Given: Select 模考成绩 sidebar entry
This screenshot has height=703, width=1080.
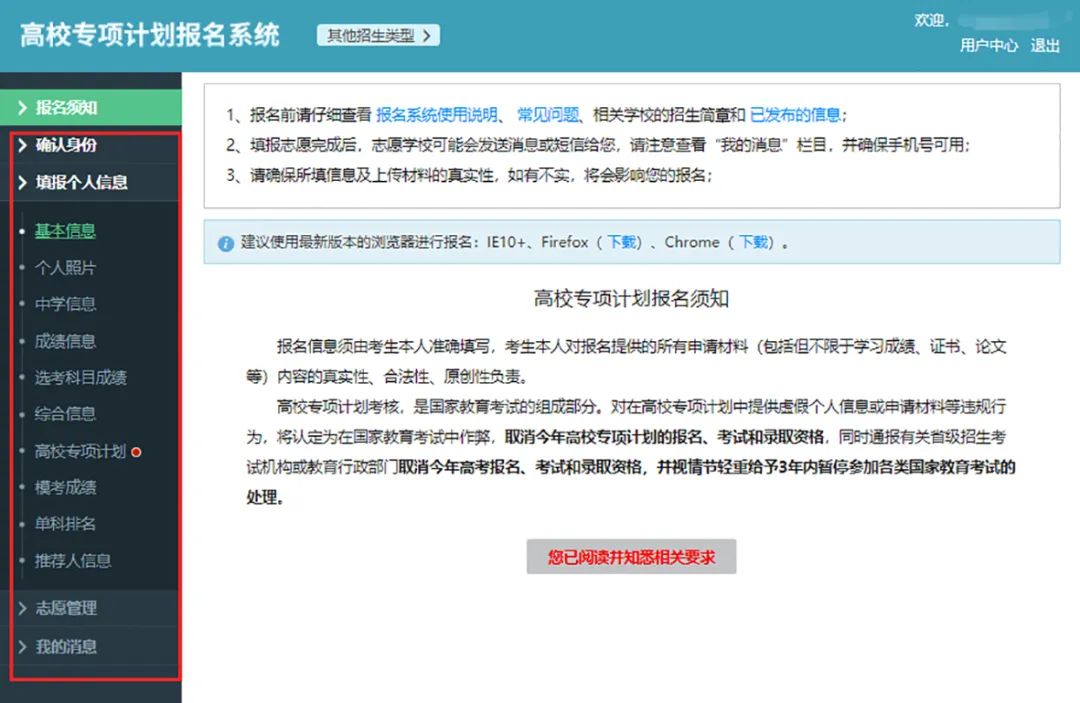Looking at the screenshot, I should pyautogui.click(x=65, y=488).
